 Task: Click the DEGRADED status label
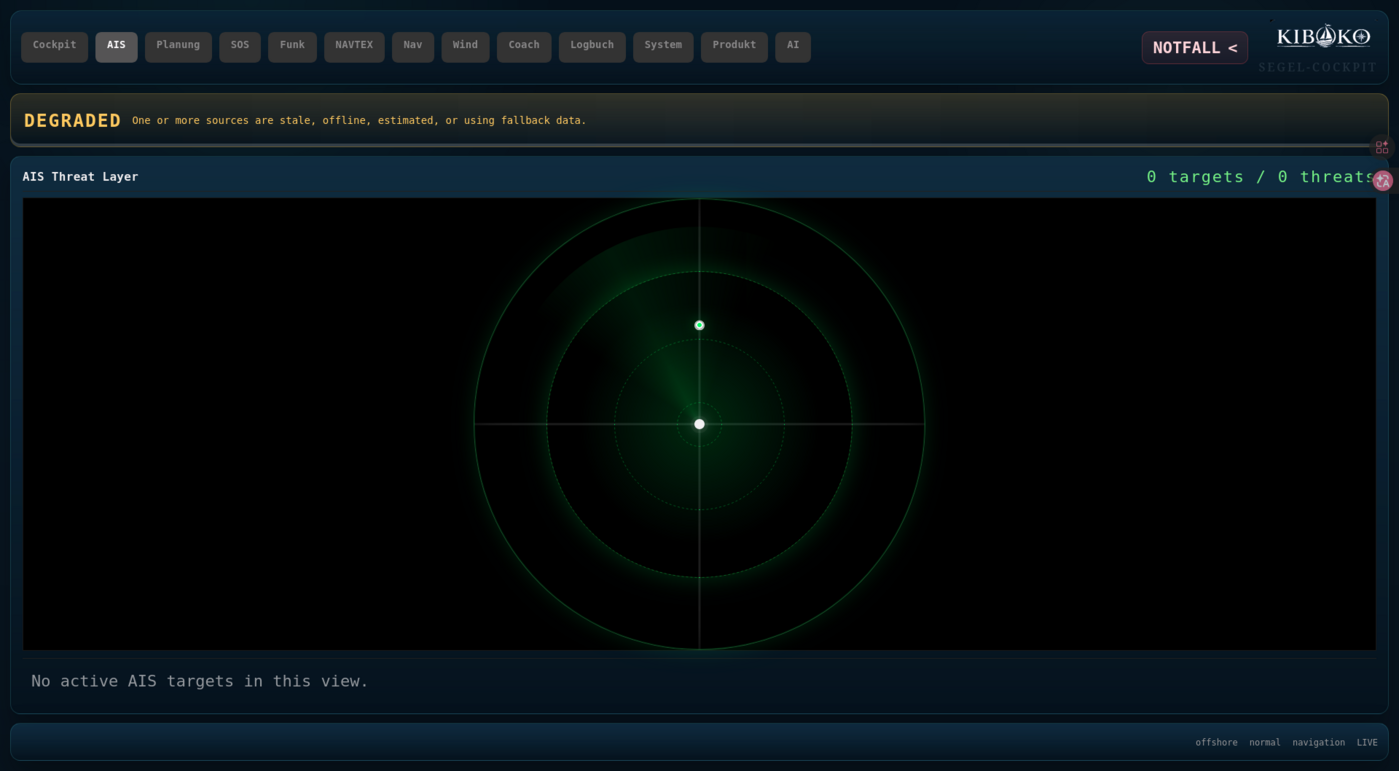click(x=72, y=120)
